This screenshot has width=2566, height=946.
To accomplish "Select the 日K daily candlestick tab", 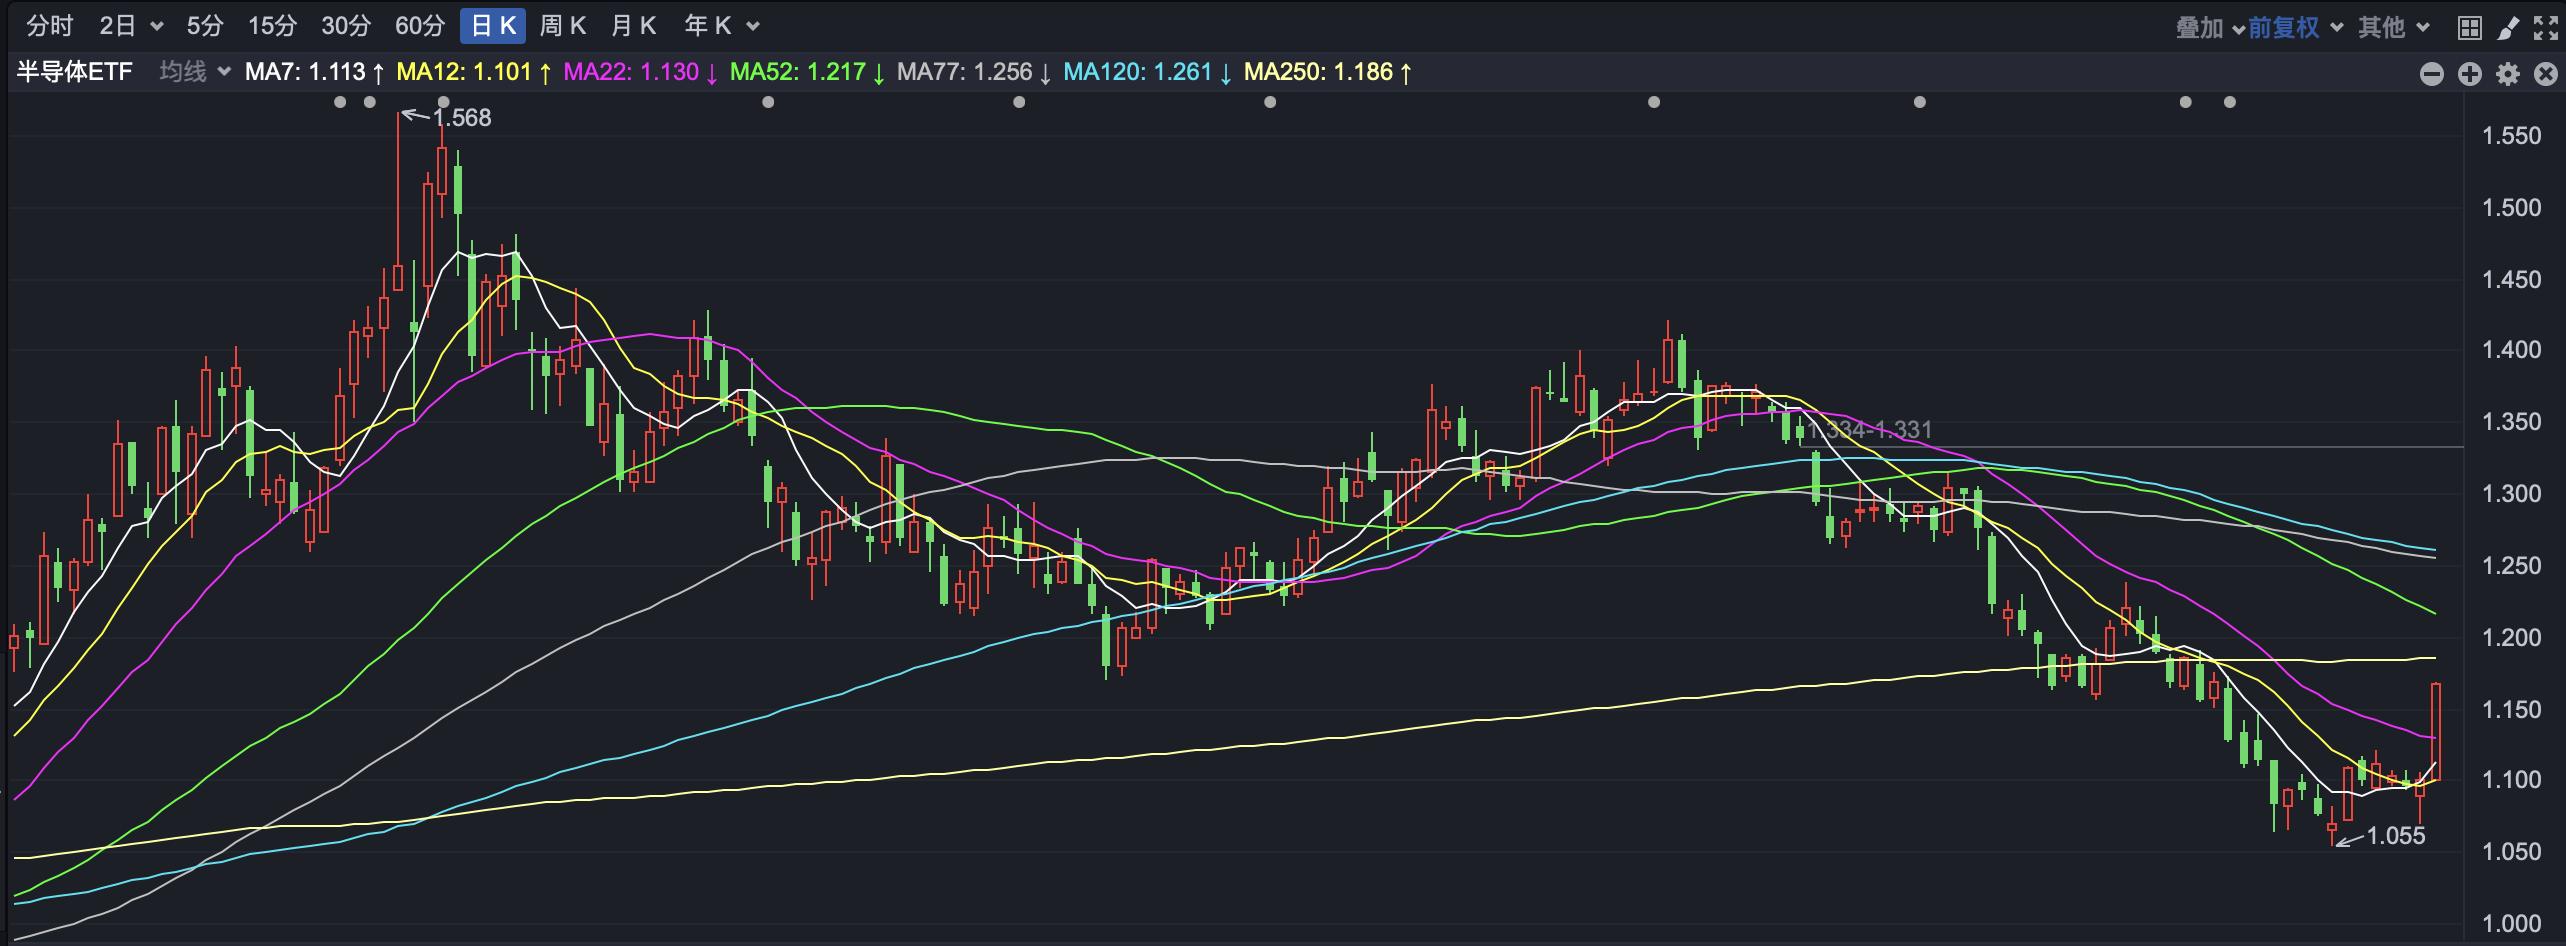I will tap(493, 26).
